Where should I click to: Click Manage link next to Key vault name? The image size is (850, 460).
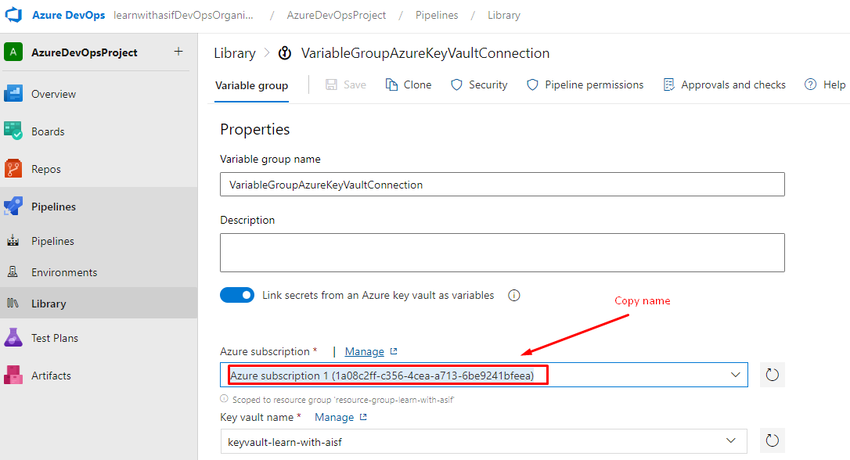click(334, 417)
